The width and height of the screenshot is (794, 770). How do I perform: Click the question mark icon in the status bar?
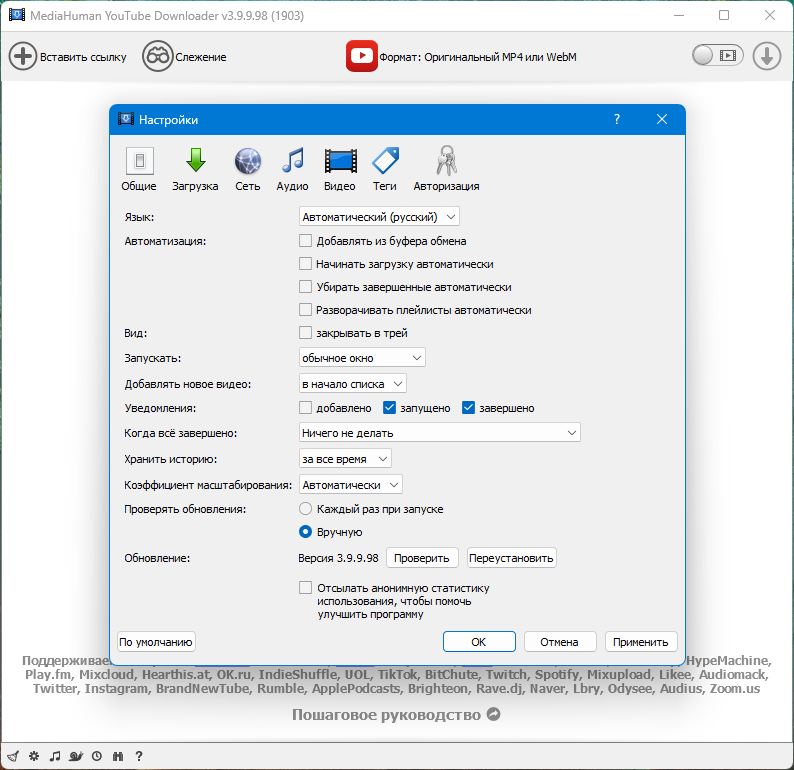(139, 756)
